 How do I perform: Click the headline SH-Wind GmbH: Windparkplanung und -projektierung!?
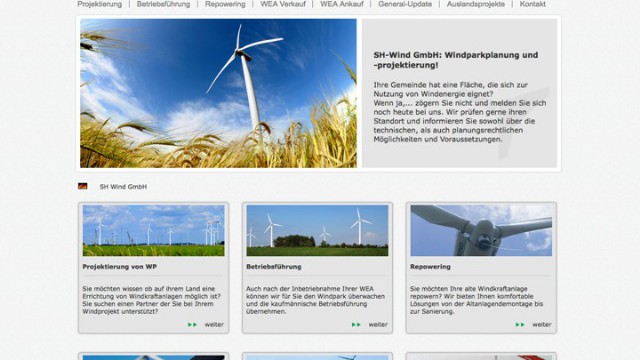tap(456, 60)
